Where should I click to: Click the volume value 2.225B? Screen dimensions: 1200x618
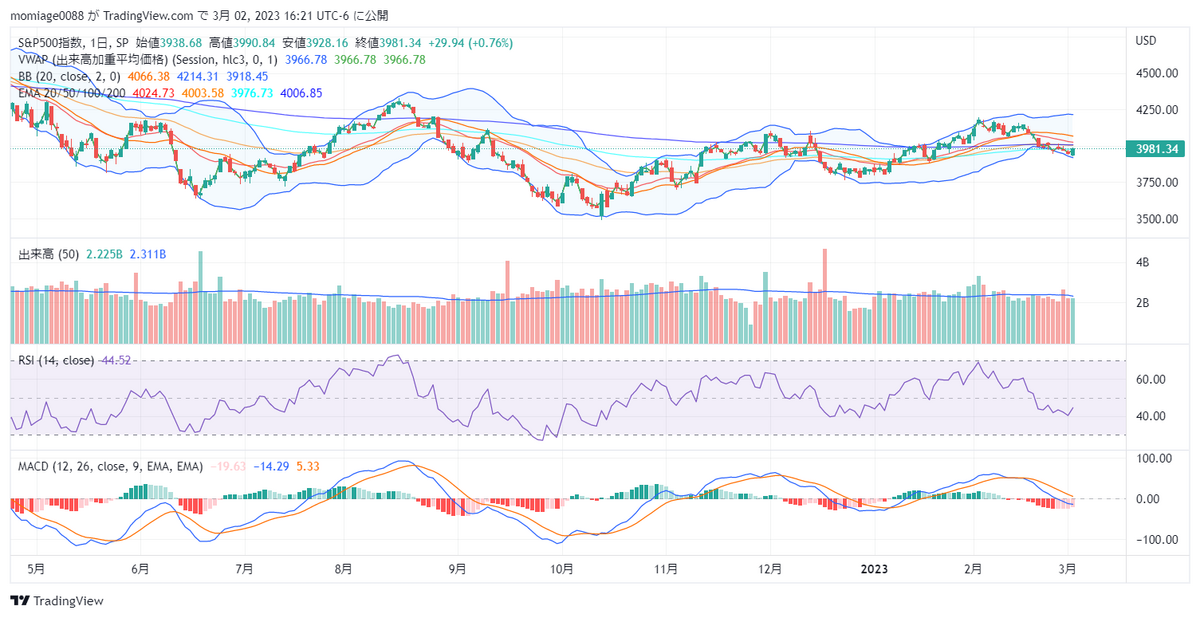[105, 255]
